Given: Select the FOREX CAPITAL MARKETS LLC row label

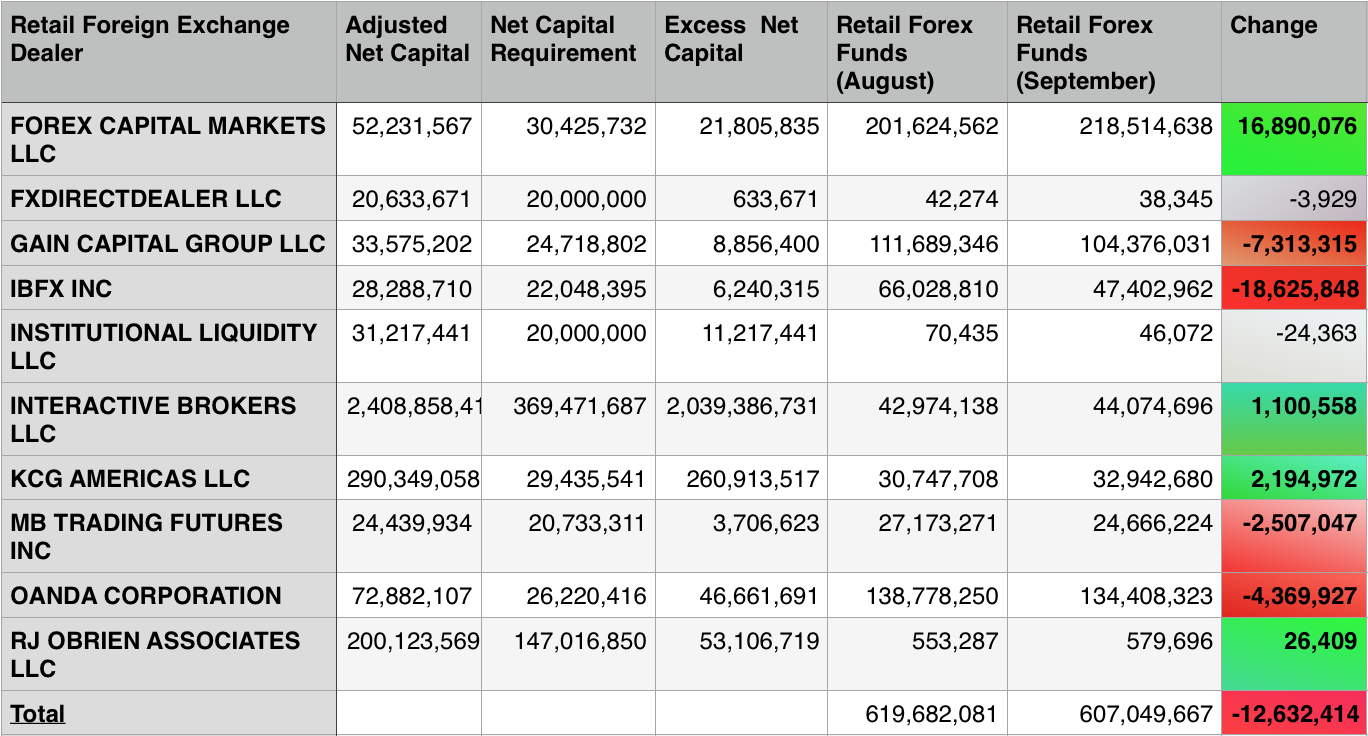Looking at the screenshot, I should click(167, 139).
